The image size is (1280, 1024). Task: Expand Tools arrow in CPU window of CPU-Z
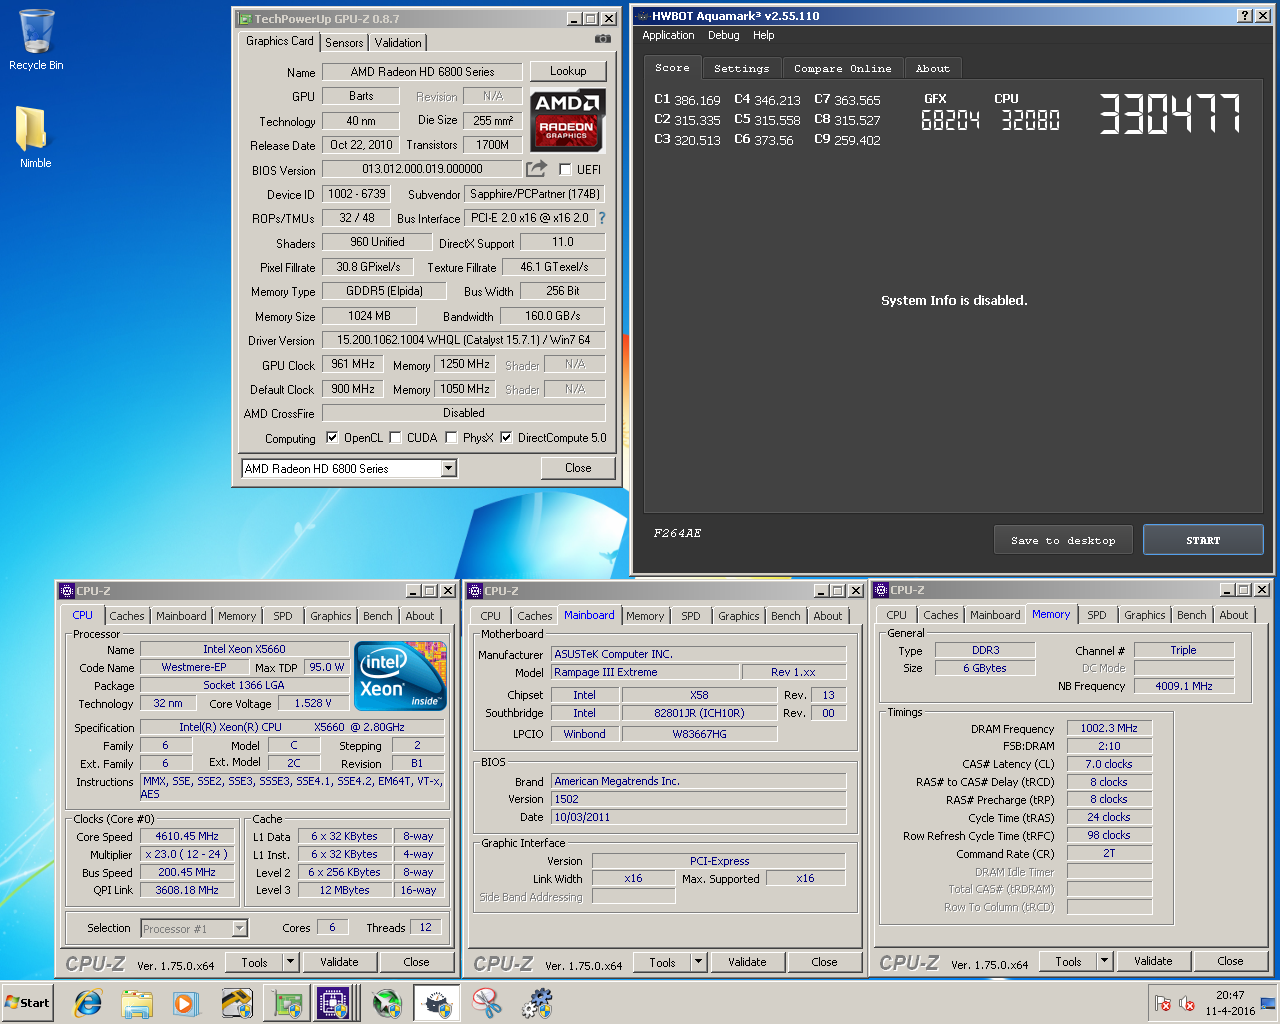tap(291, 962)
